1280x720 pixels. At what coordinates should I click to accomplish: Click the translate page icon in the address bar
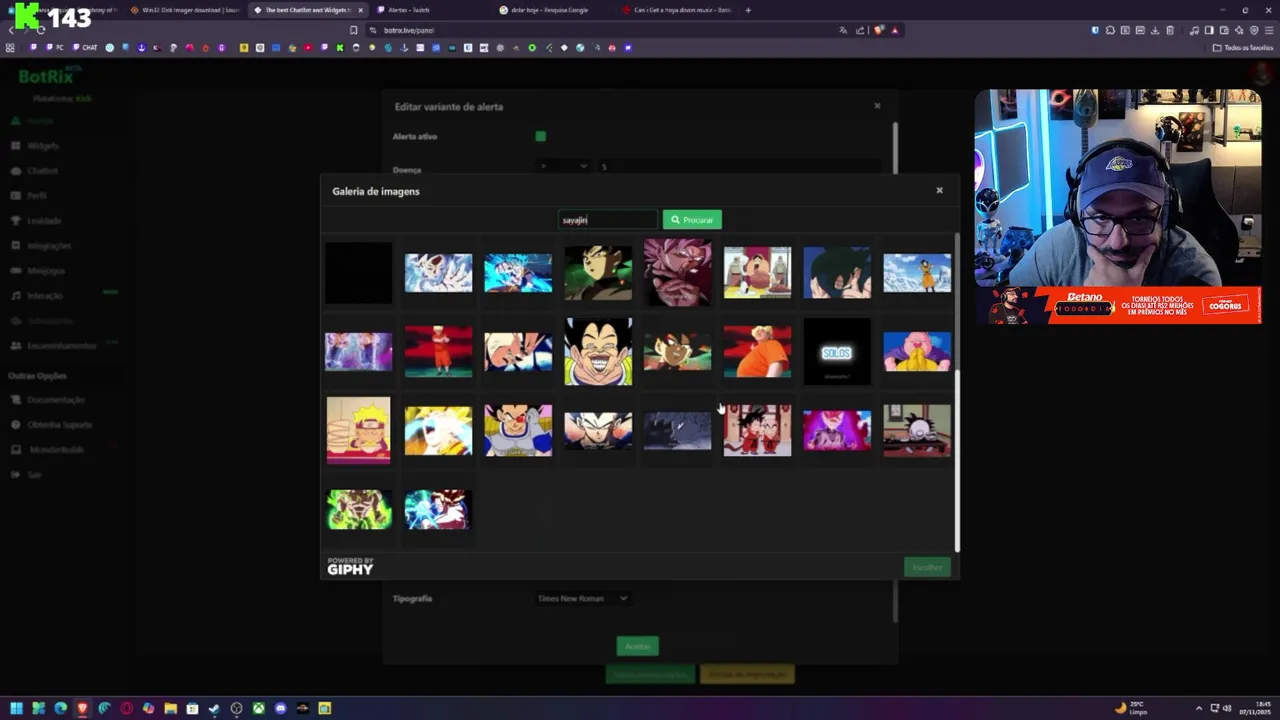843,30
